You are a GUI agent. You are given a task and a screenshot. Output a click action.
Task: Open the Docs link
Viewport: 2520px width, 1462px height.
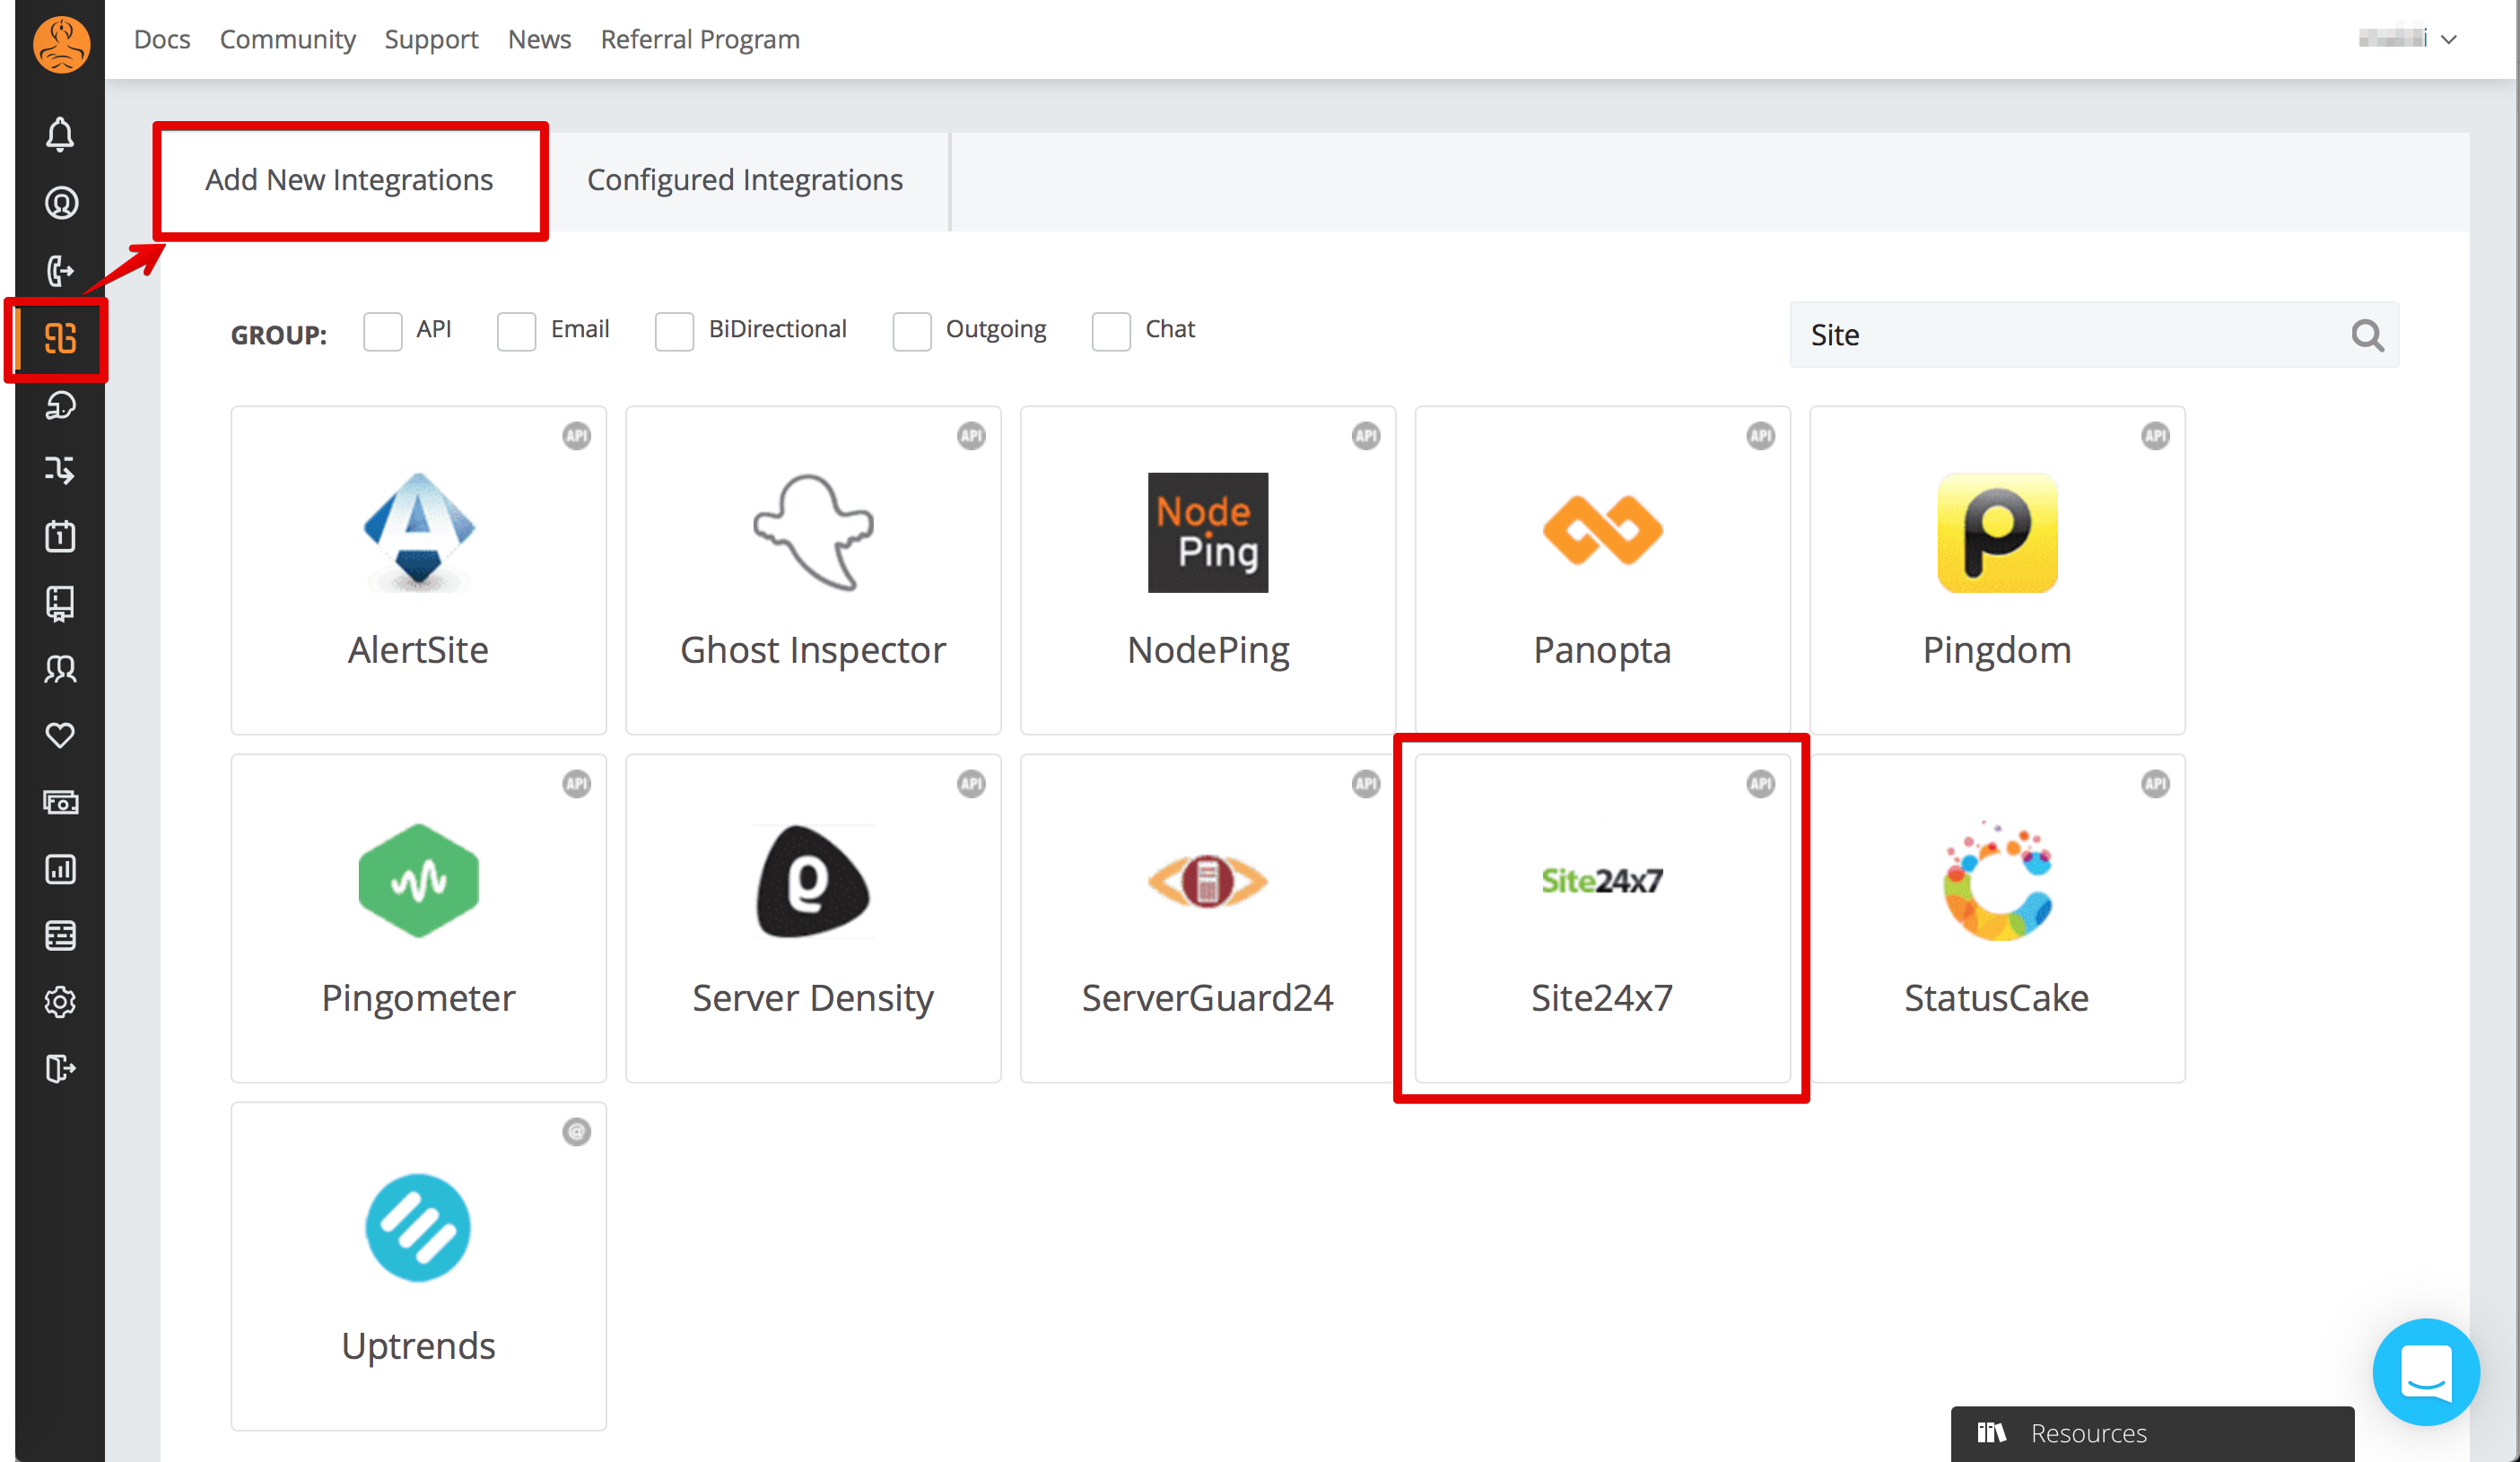162,39
